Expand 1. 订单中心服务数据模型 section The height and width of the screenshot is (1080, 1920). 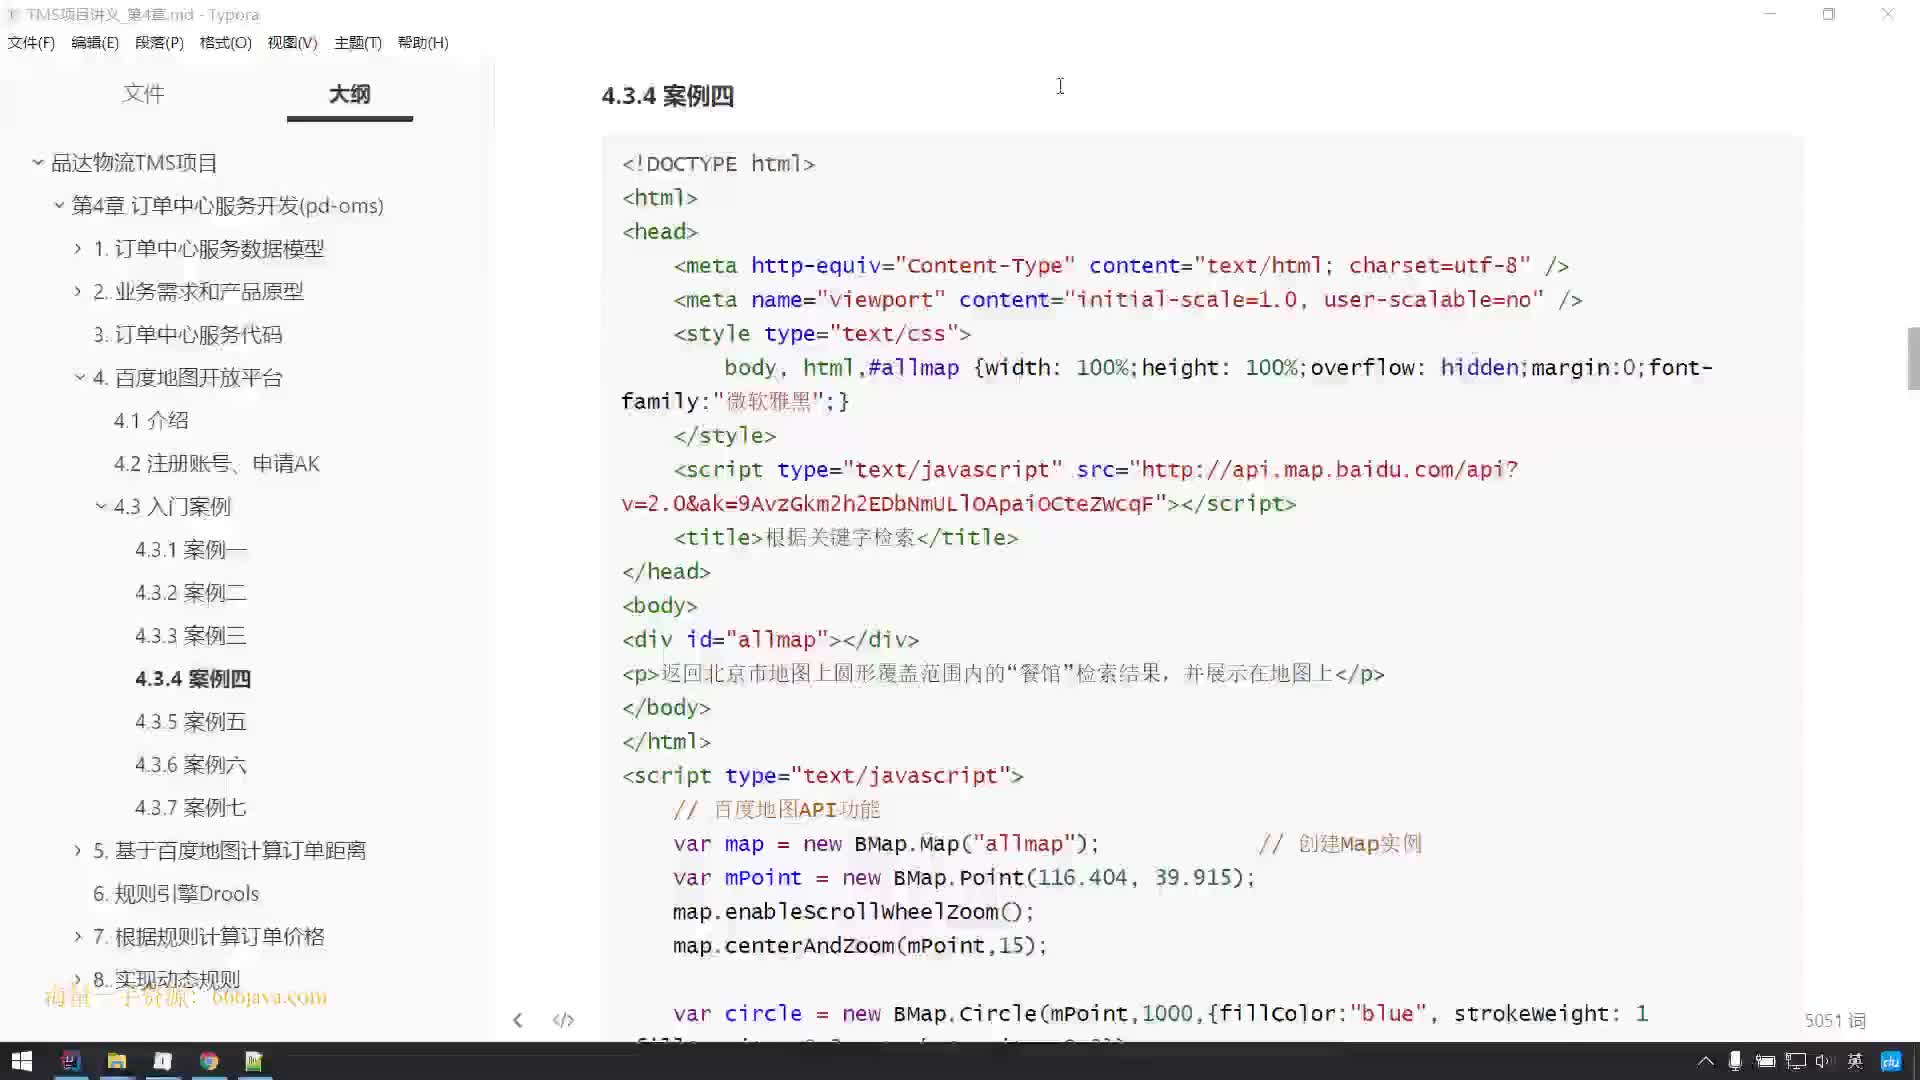78,248
